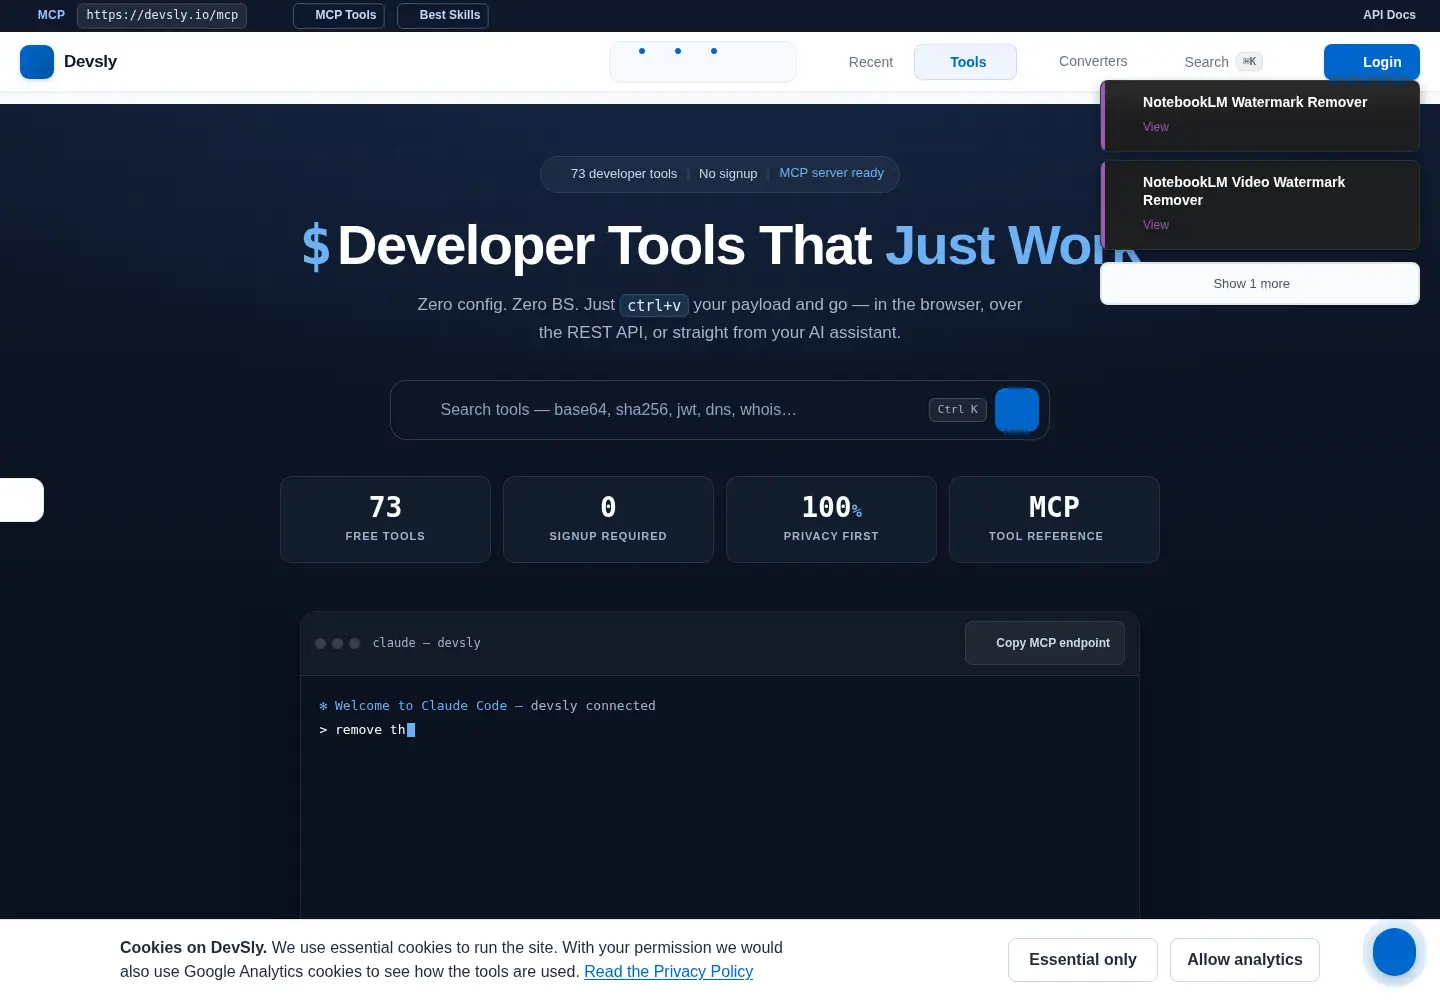
Task: Click the No signup badge text
Action: click(728, 174)
